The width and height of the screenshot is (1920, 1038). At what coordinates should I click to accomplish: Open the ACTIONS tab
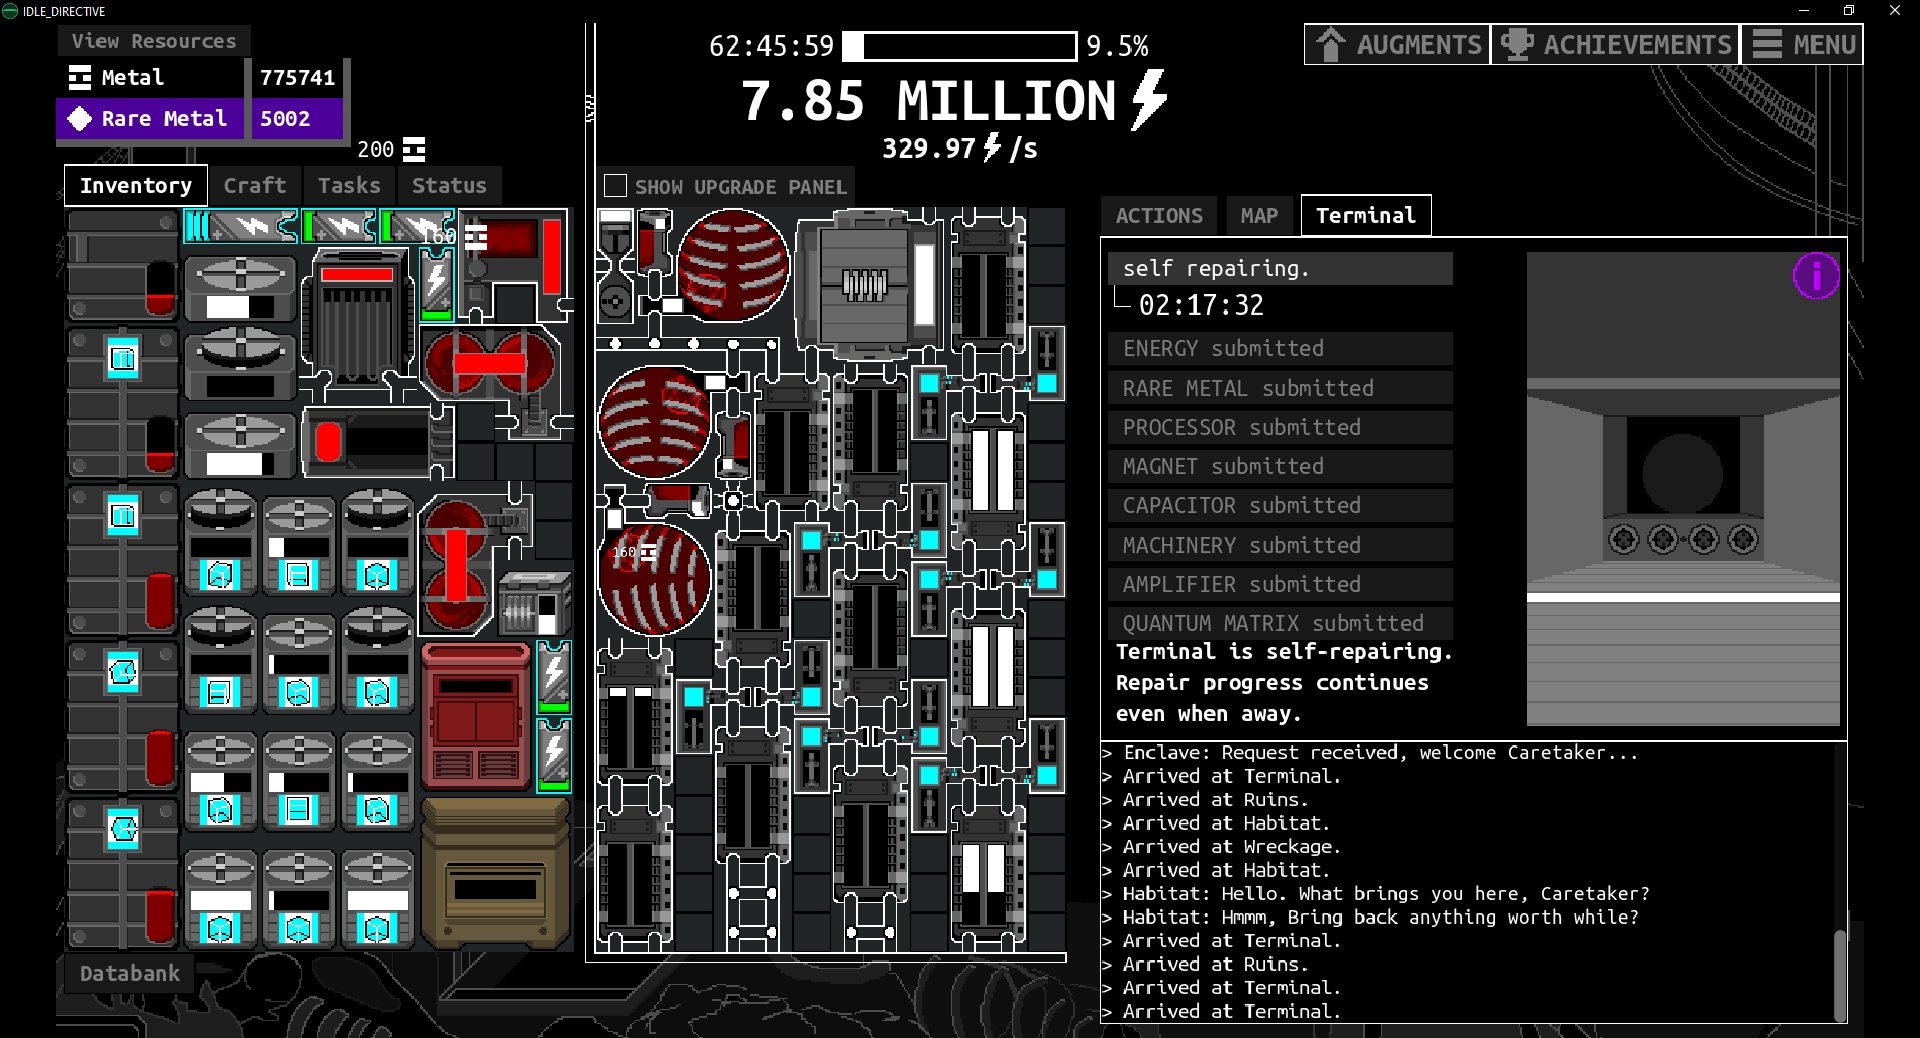pyautogui.click(x=1159, y=215)
